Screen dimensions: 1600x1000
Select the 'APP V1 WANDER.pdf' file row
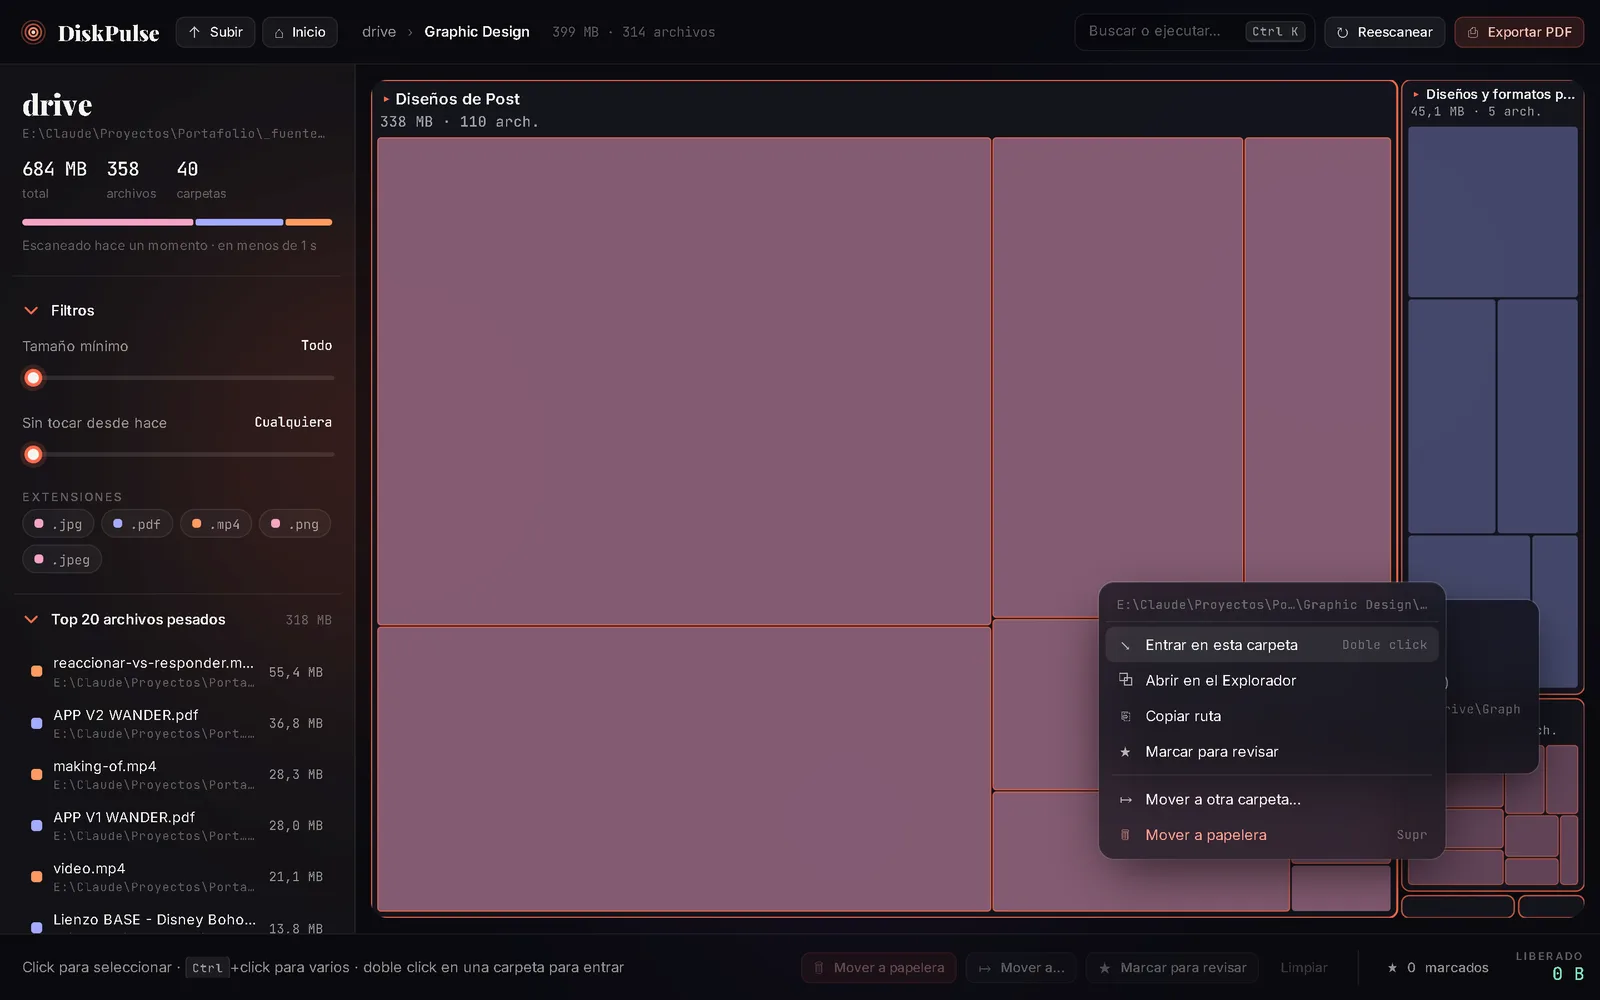(178, 826)
